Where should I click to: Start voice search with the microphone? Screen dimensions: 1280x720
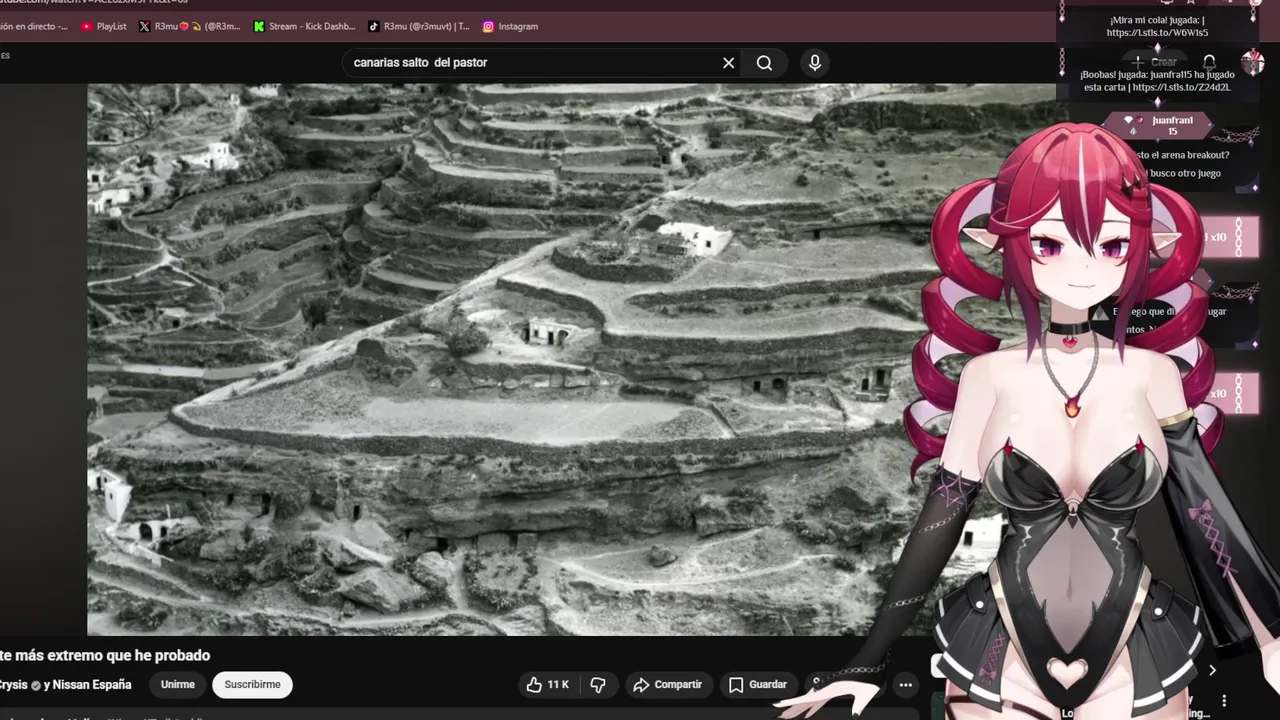[x=815, y=63]
